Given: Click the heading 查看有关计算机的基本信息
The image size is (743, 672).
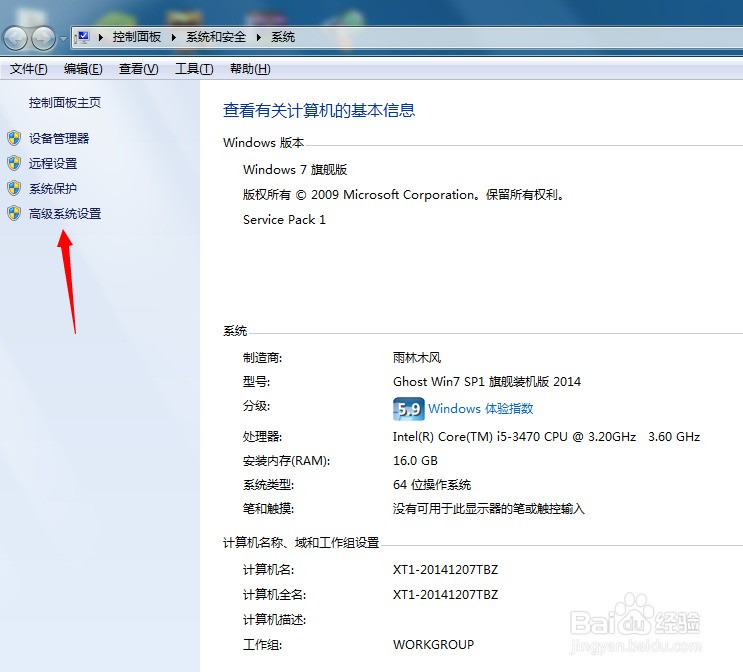Looking at the screenshot, I should 319,110.
